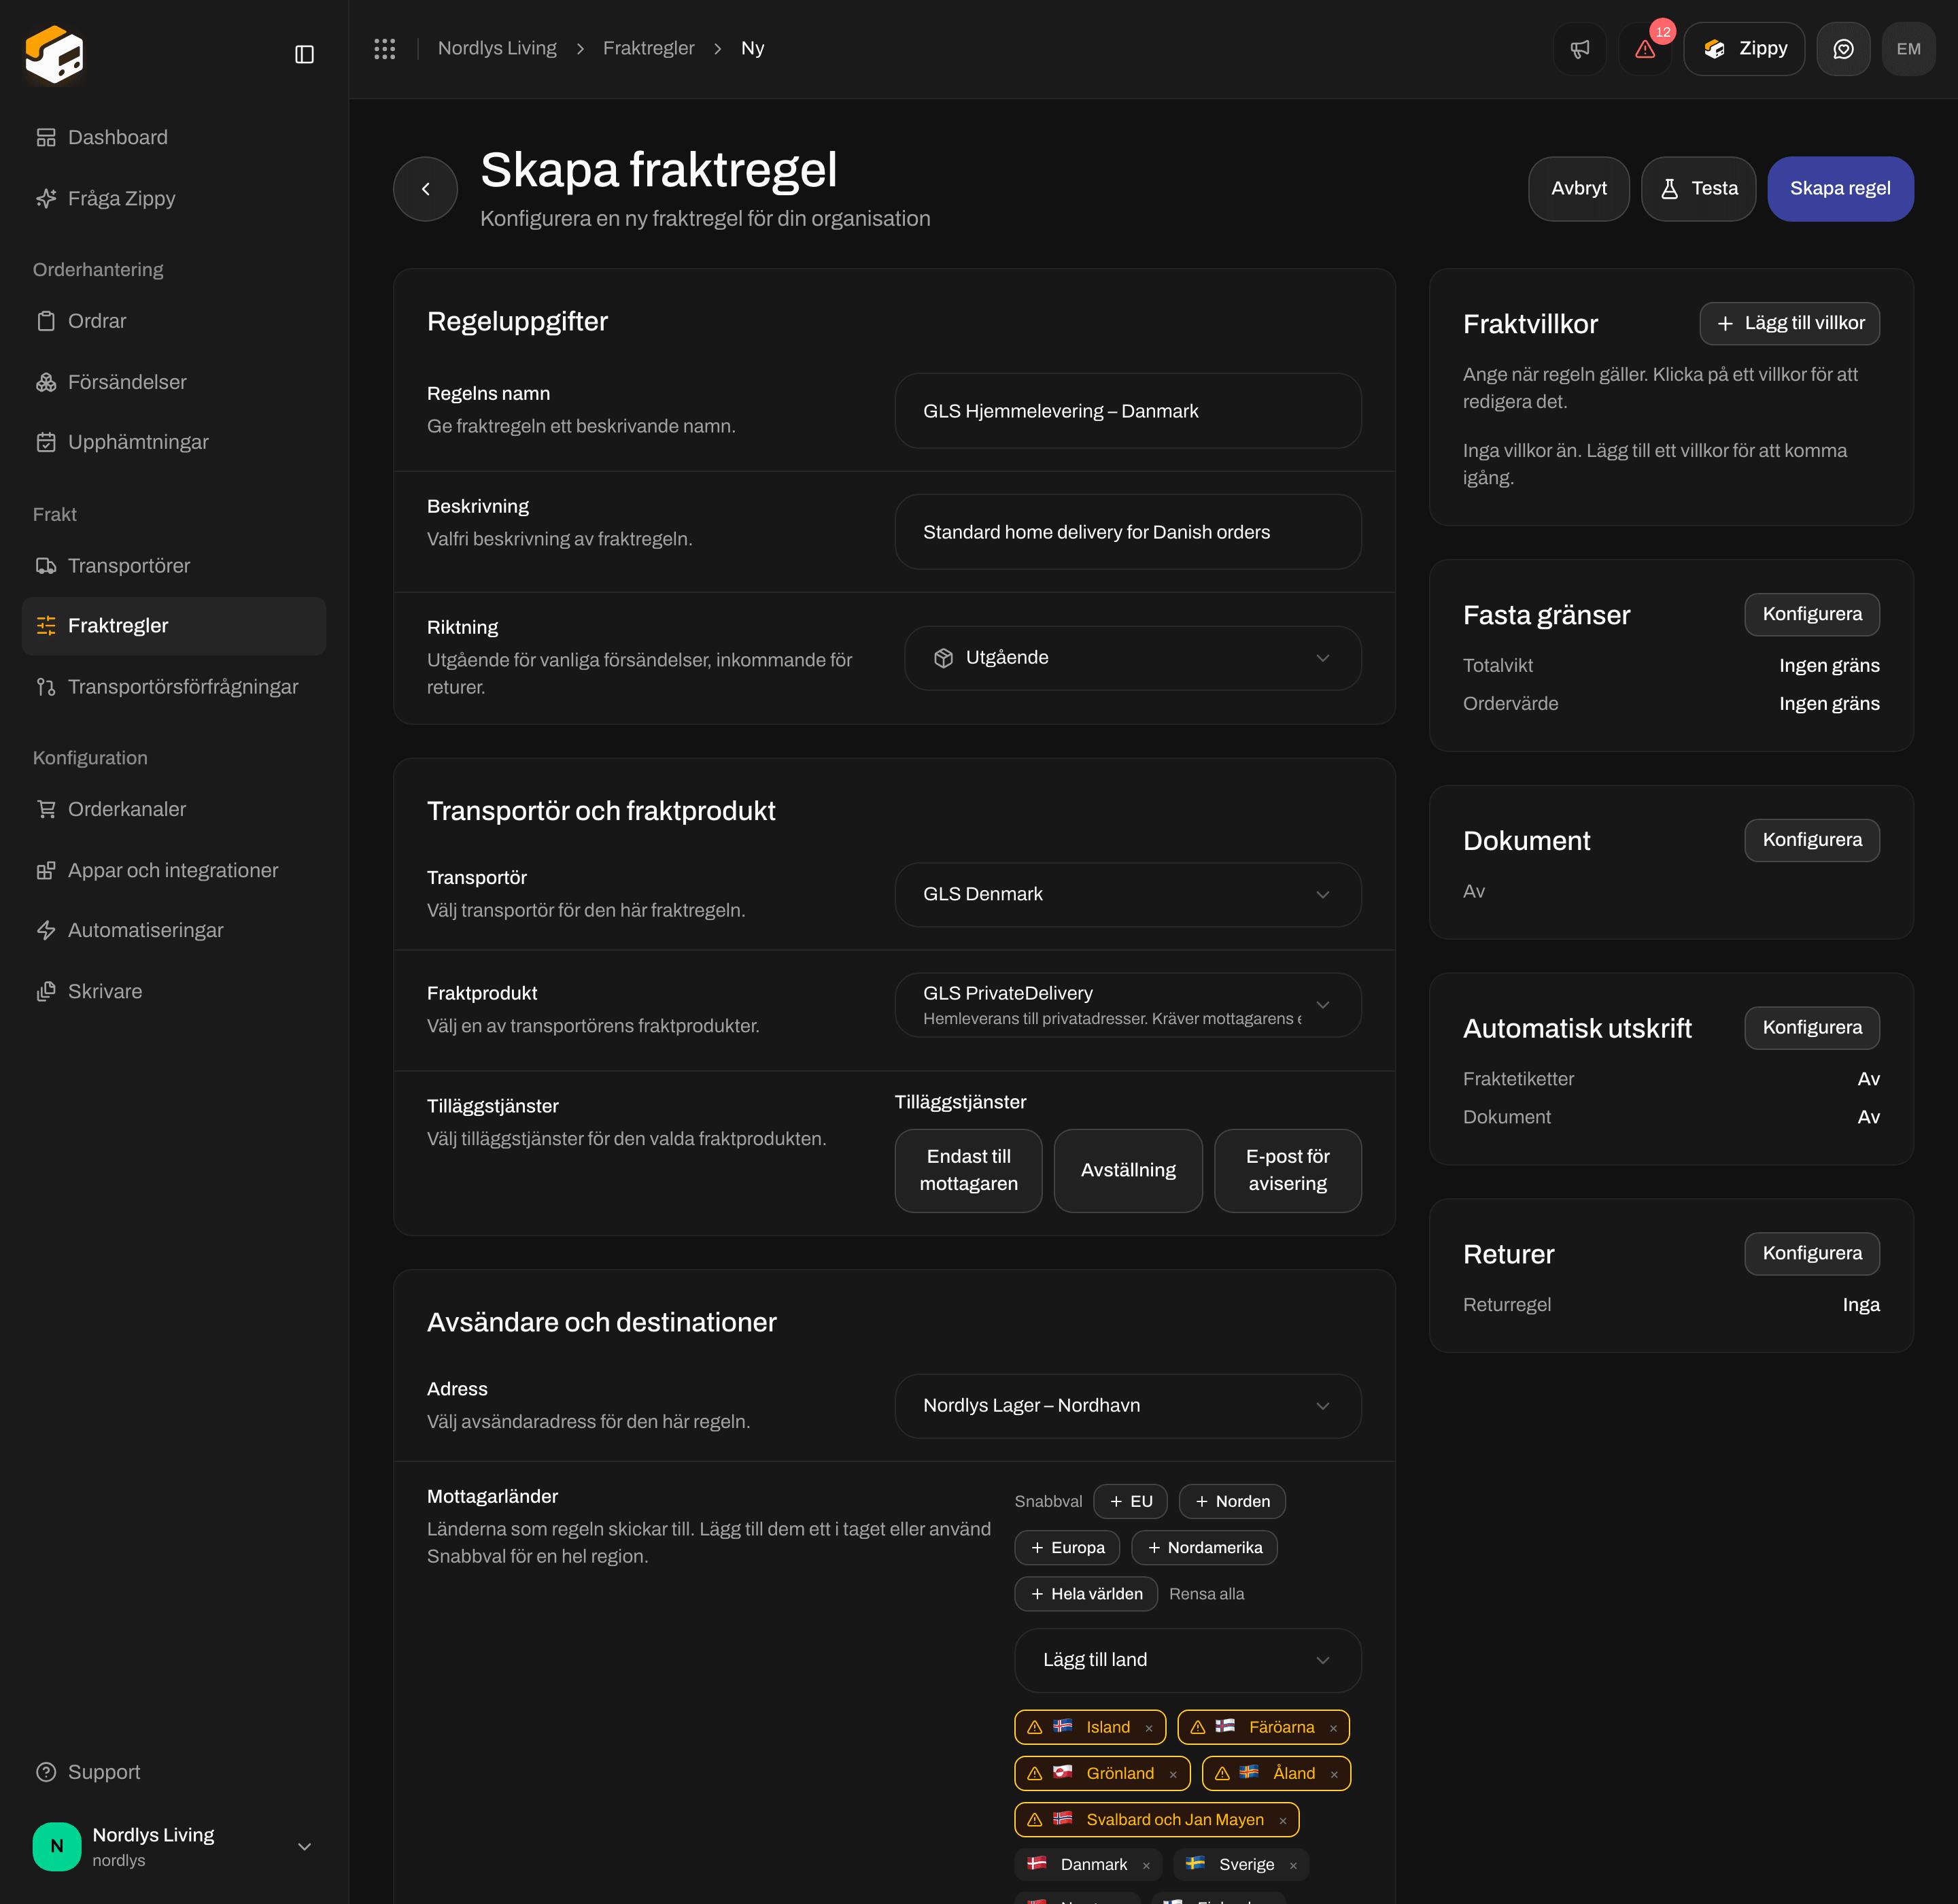Open Transportörer in the sidebar
This screenshot has height=1904, width=1958.
174,566
